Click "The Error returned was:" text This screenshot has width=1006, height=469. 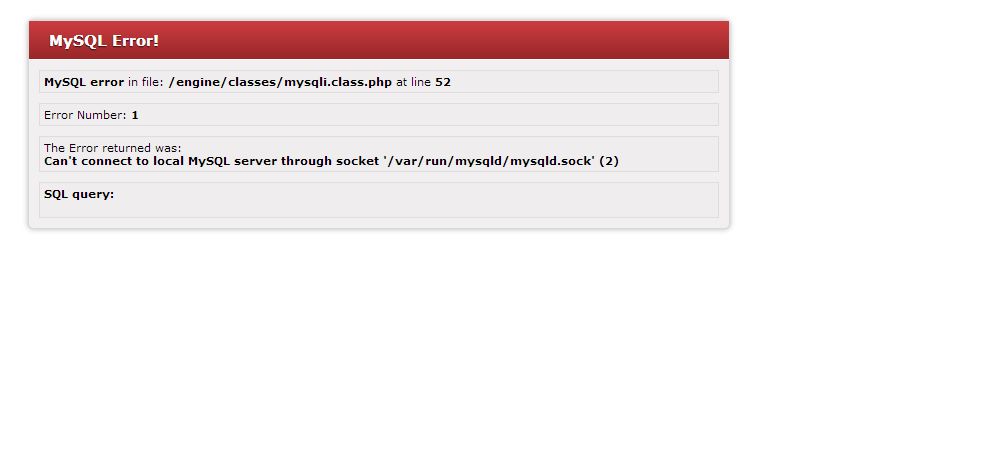[x=113, y=148]
